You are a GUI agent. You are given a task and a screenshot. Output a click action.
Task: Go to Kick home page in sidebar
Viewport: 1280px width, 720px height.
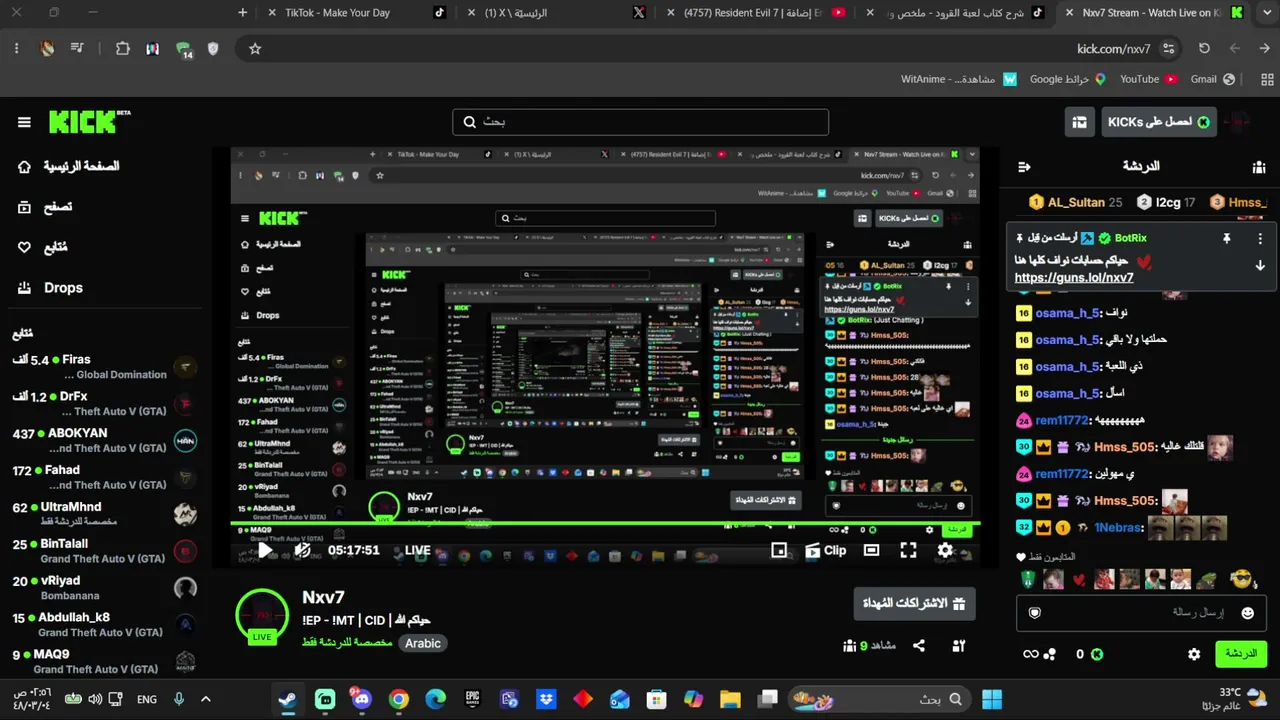click(x=68, y=166)
